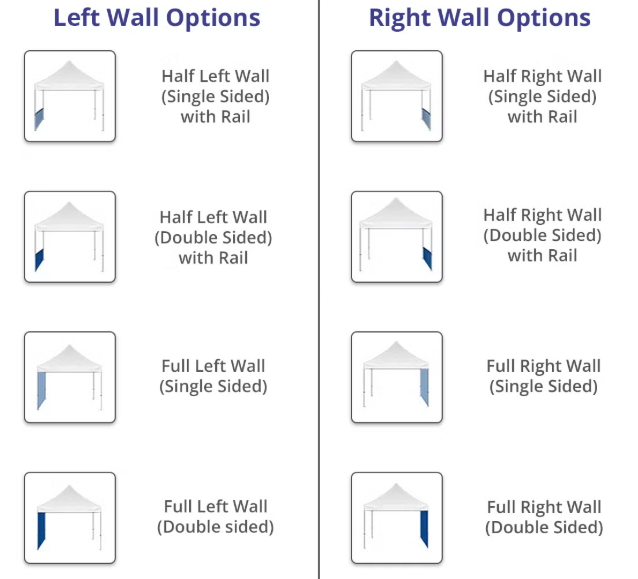Pick the Full Left Wall Single Sided tent icon
This screenshot has width=638, height=579.
coord(70,377)
